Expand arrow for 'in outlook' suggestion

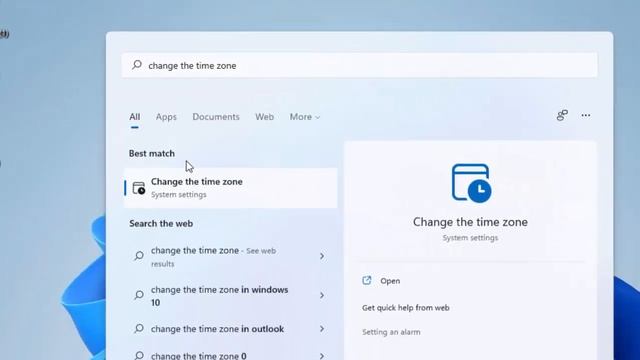(322, 329)
